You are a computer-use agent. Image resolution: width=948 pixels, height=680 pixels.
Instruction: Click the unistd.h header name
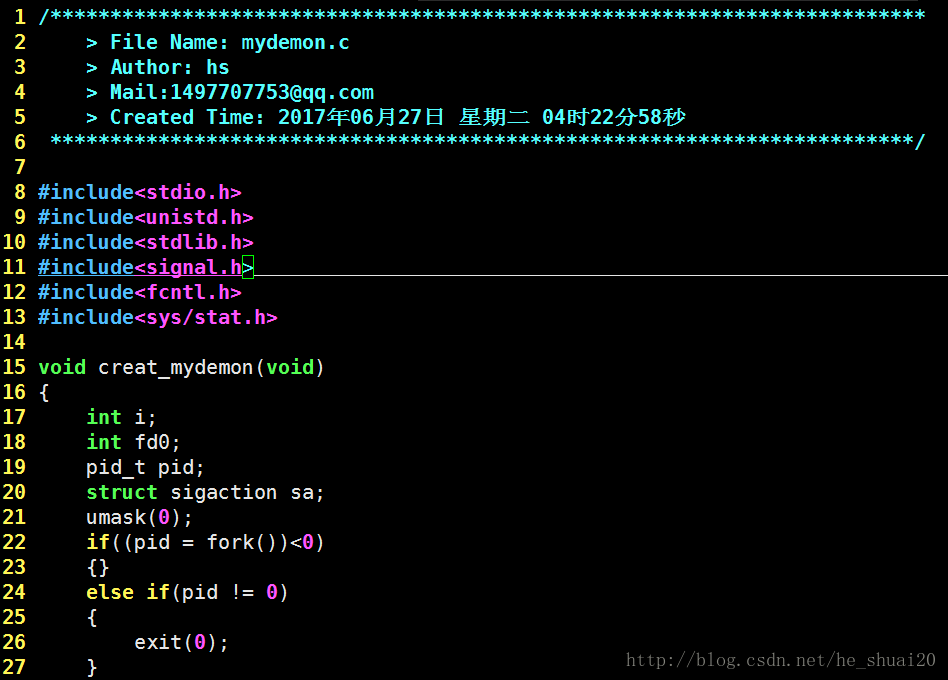tap(194, 217)
